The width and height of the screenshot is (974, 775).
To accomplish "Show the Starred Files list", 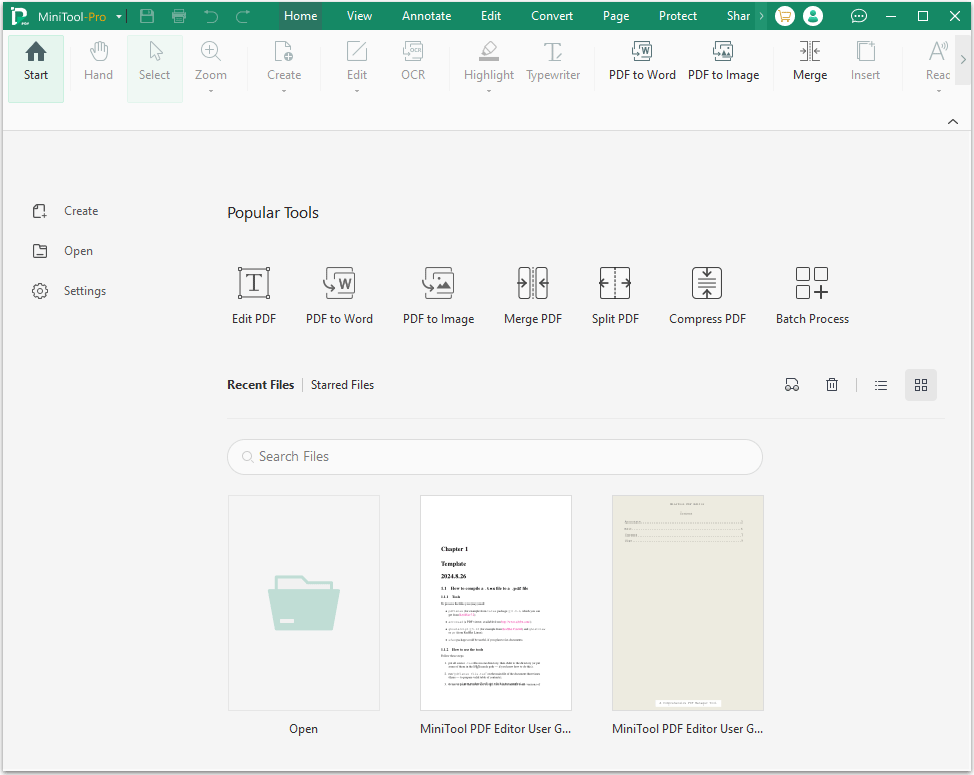I will (342, 385).
